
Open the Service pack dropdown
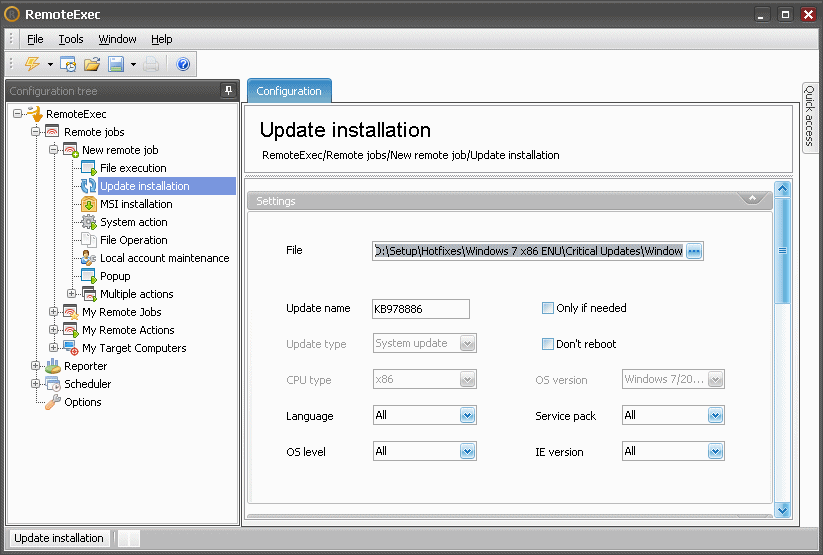[x=715, y=415]
